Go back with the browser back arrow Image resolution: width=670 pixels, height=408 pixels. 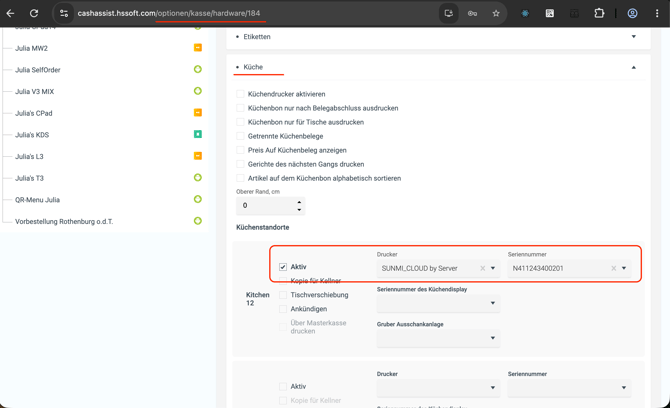10,13
